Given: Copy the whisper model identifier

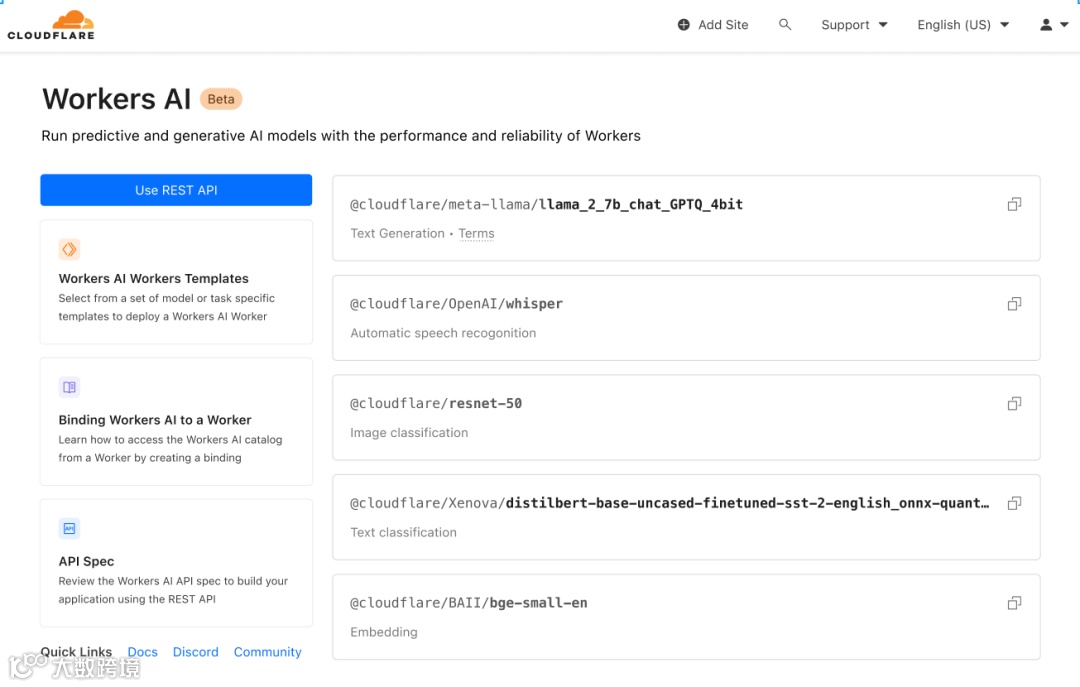Looking at the screenshot, I should 1014,304.
